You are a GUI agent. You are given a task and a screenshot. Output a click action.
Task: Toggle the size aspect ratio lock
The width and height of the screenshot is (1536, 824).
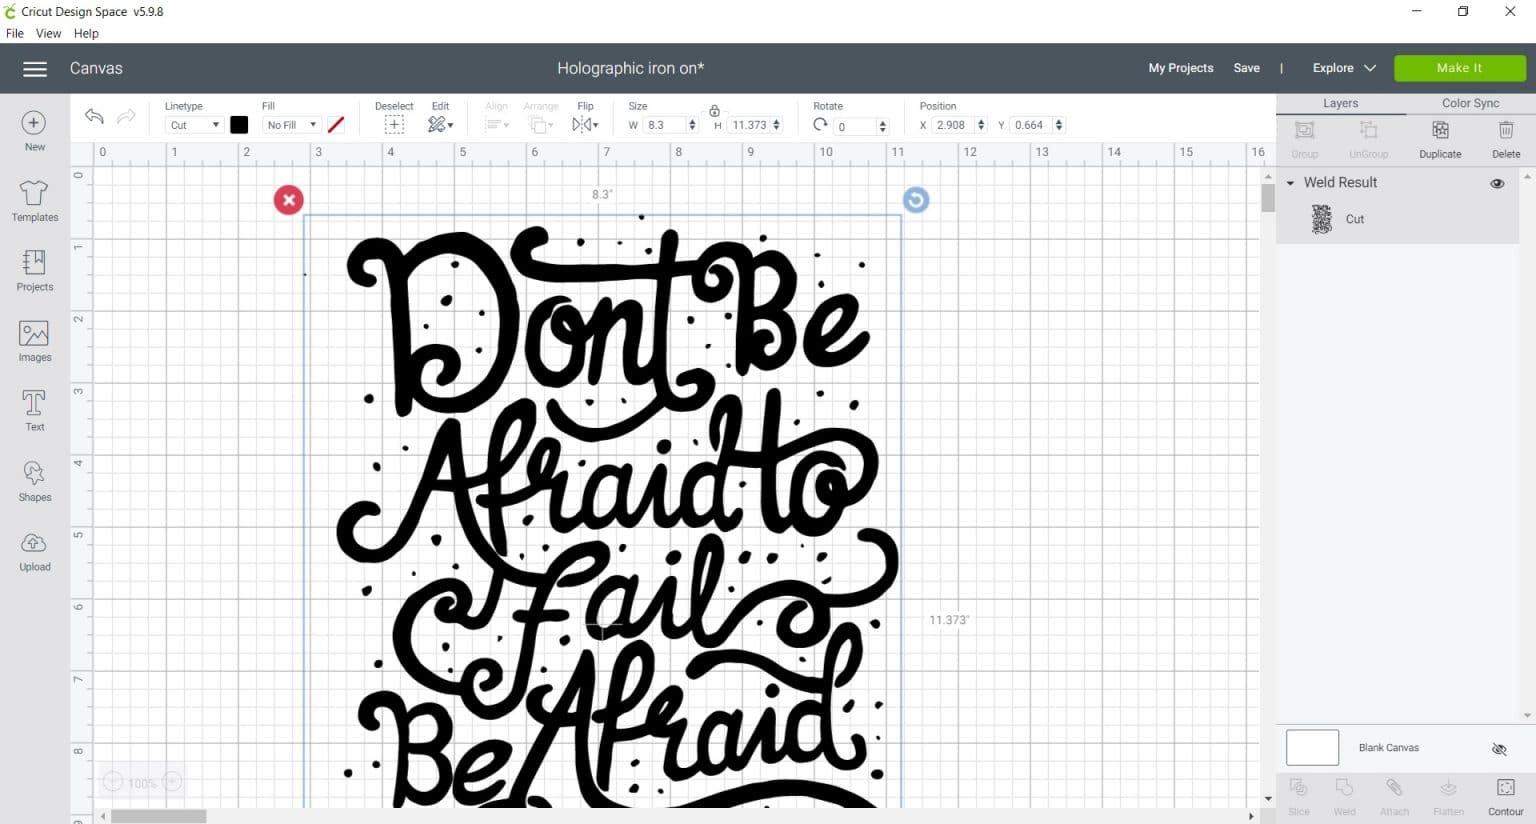(x=714, y=110)
